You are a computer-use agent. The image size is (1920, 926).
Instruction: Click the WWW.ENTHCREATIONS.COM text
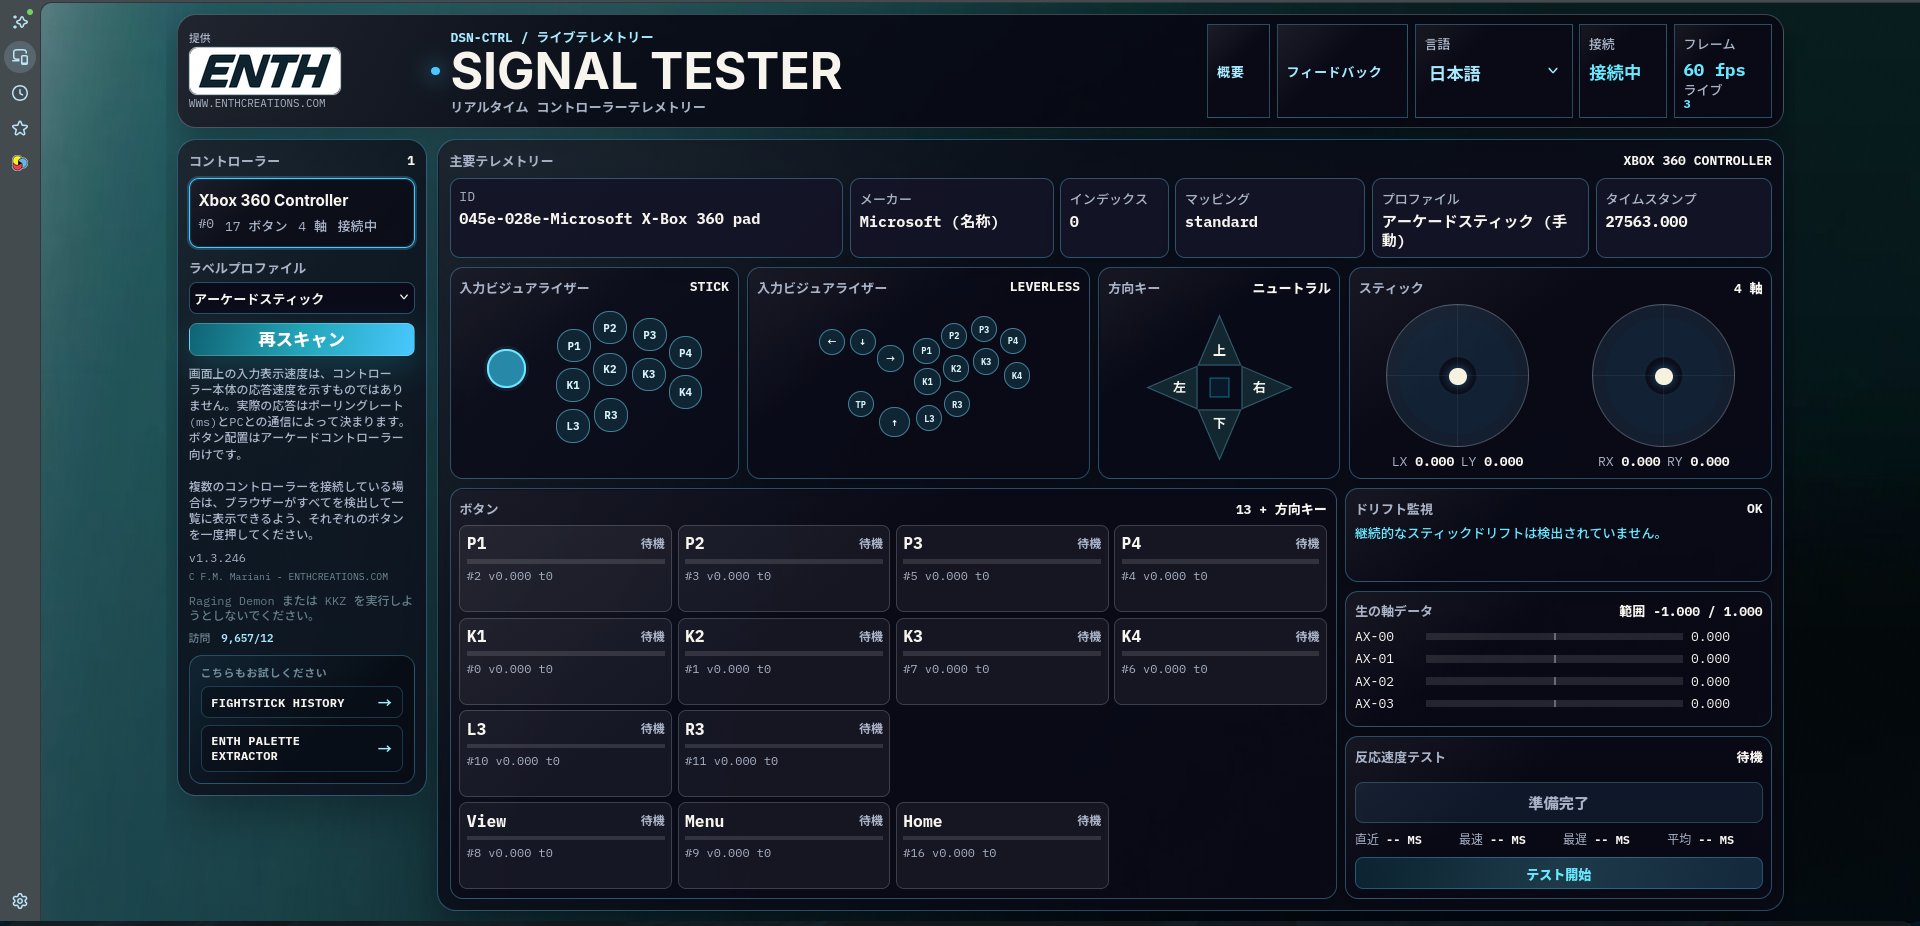pos(257,103)
